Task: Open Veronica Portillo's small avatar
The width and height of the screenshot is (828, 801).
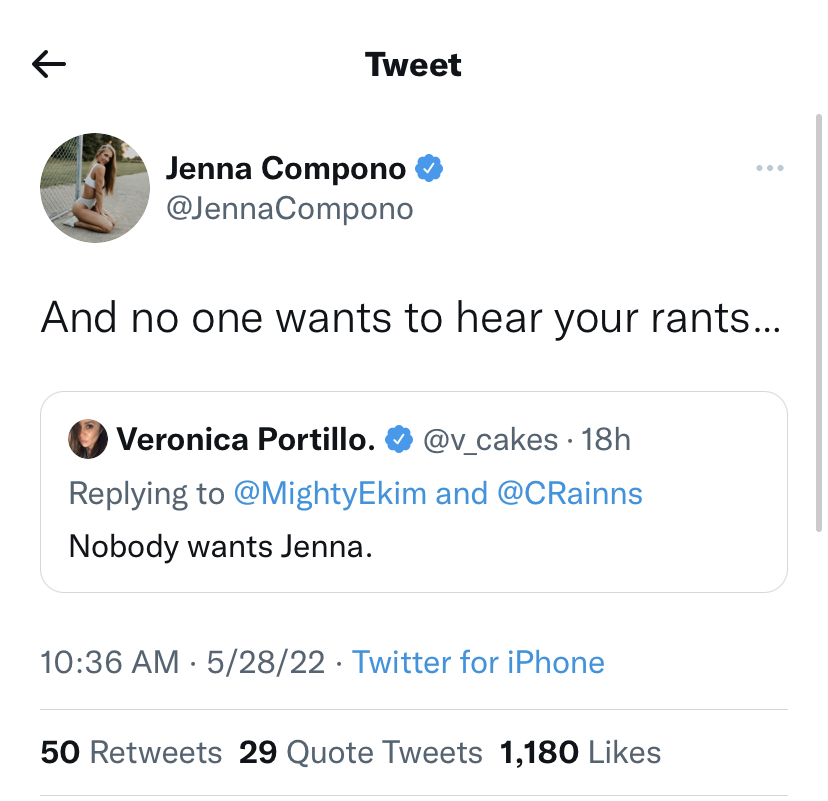Action: pyautogui.click(x=88, y=439)
